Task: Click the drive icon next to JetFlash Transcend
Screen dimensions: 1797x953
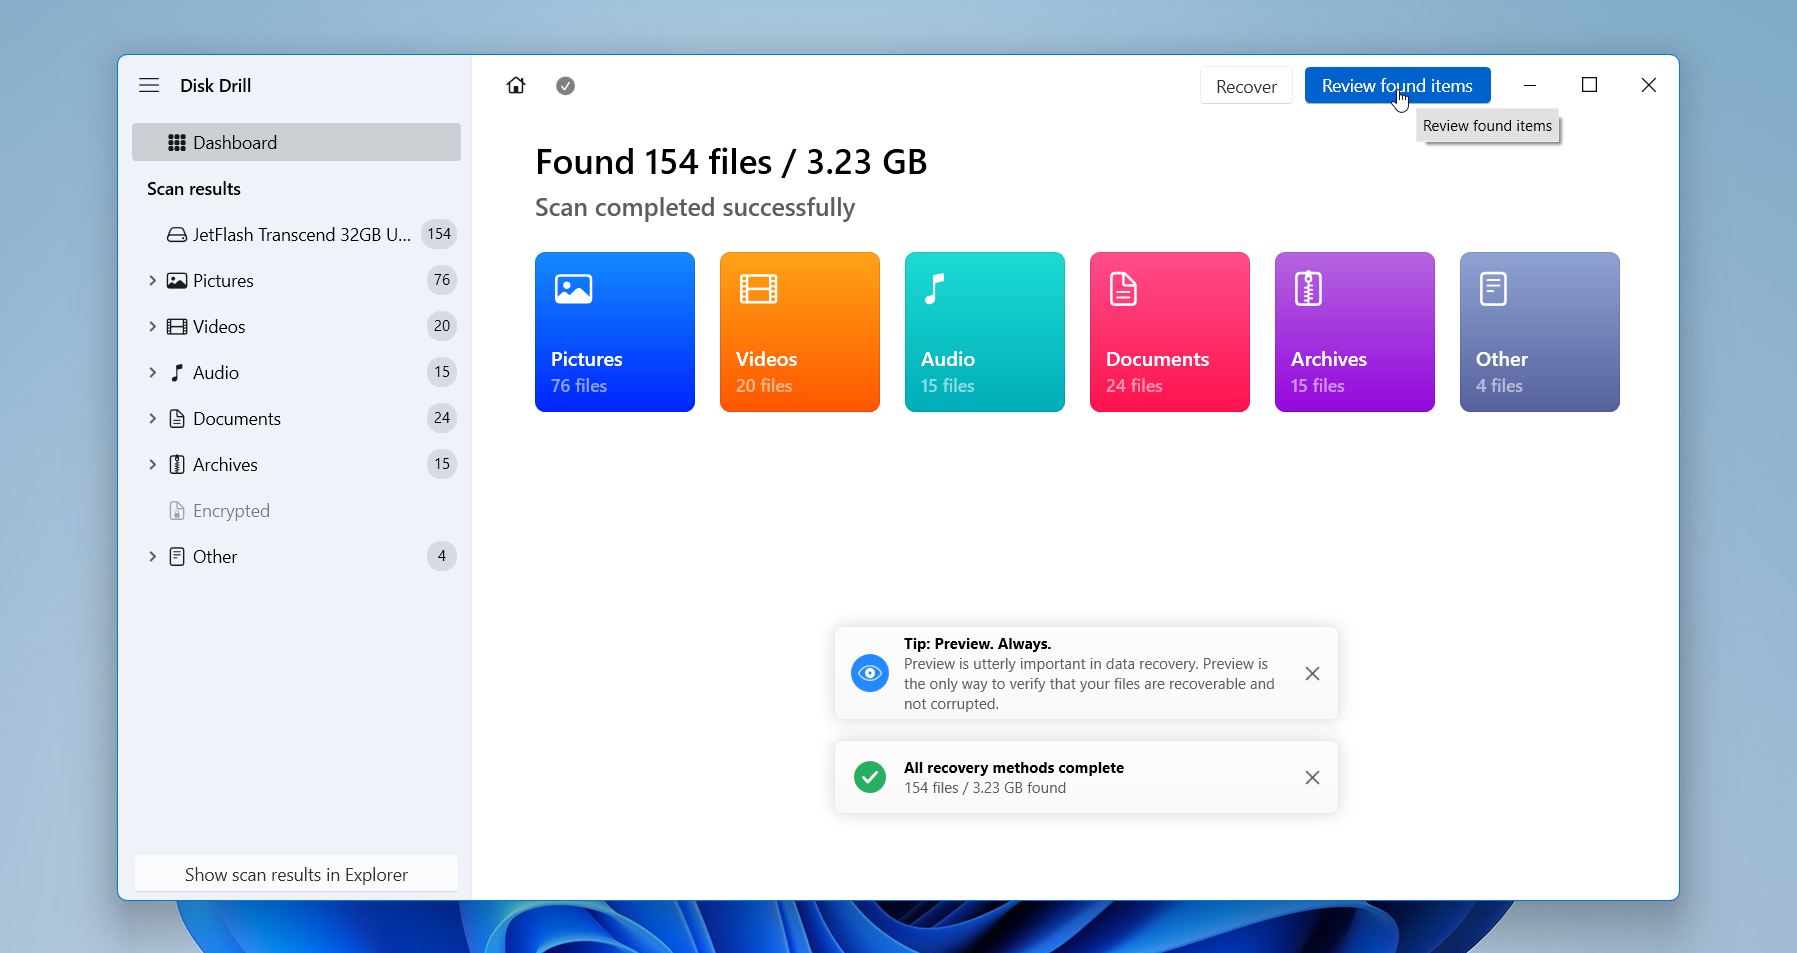Action: (177, 235)
